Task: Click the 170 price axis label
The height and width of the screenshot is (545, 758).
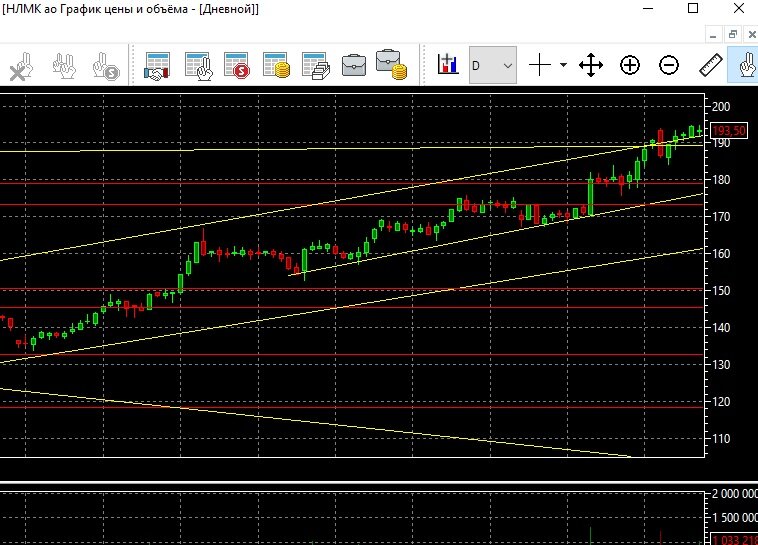Action: 721,217
